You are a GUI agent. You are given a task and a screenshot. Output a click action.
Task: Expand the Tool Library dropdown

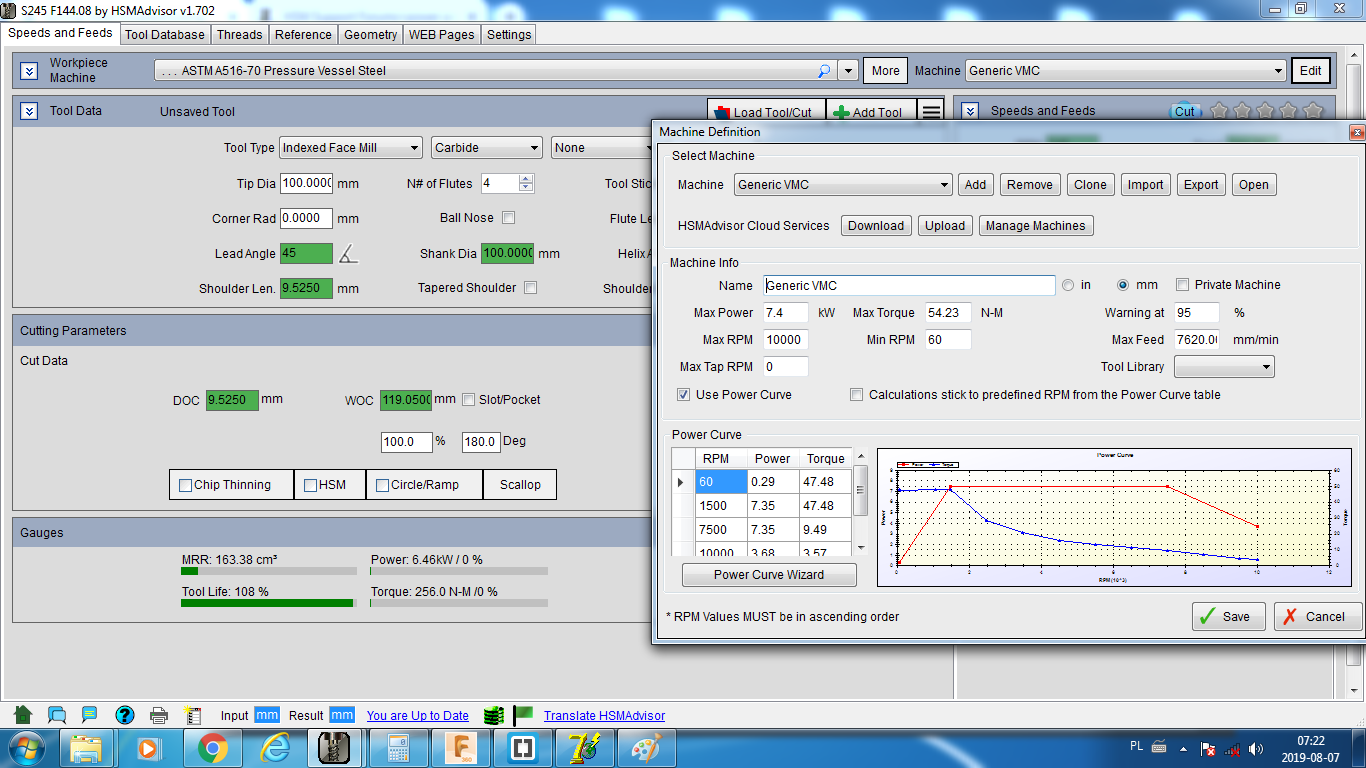pyautogui.click(x=1224, y=367)
